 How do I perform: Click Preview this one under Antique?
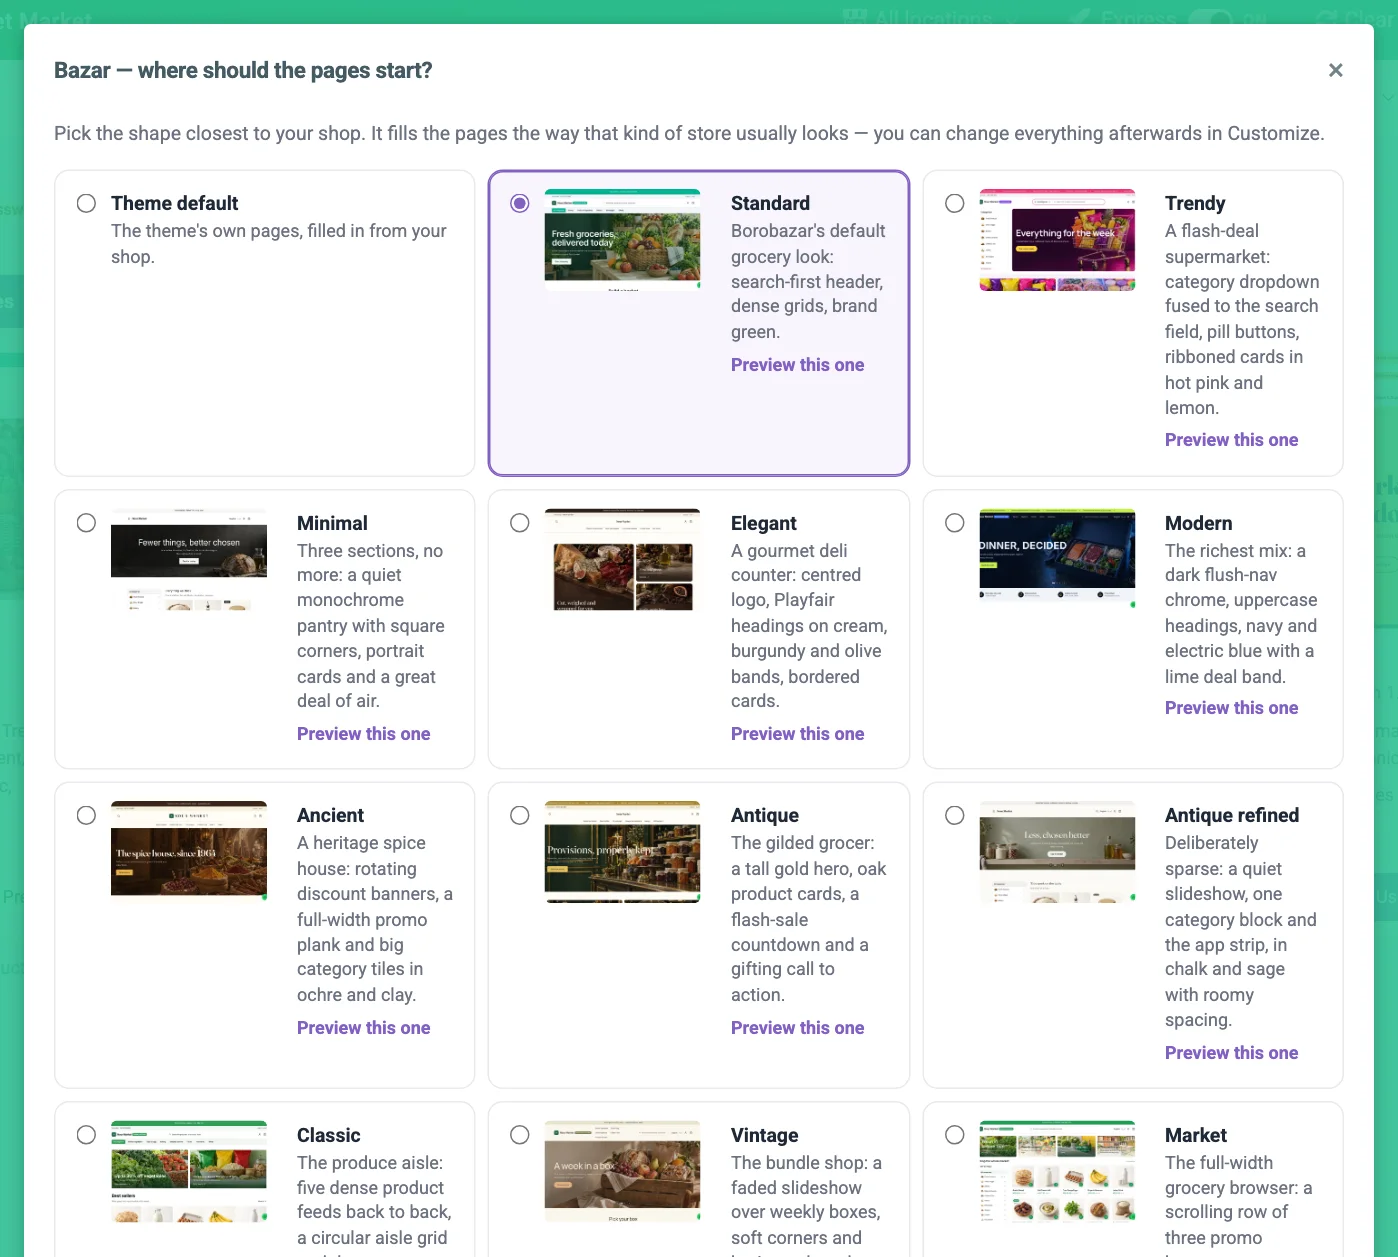point(797,1028)
